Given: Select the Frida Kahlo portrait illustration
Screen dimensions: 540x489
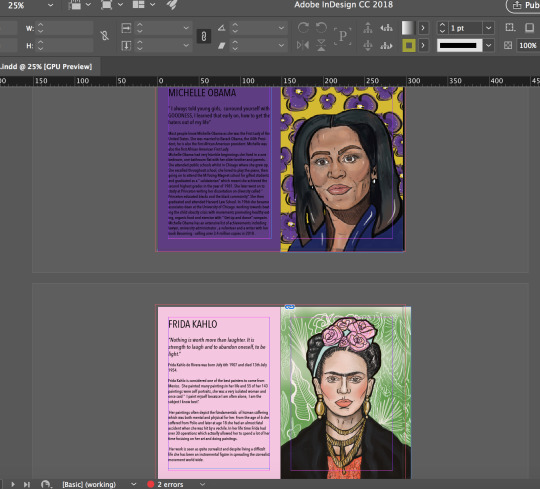Looking at the screenshot, I should click(345, 393).
